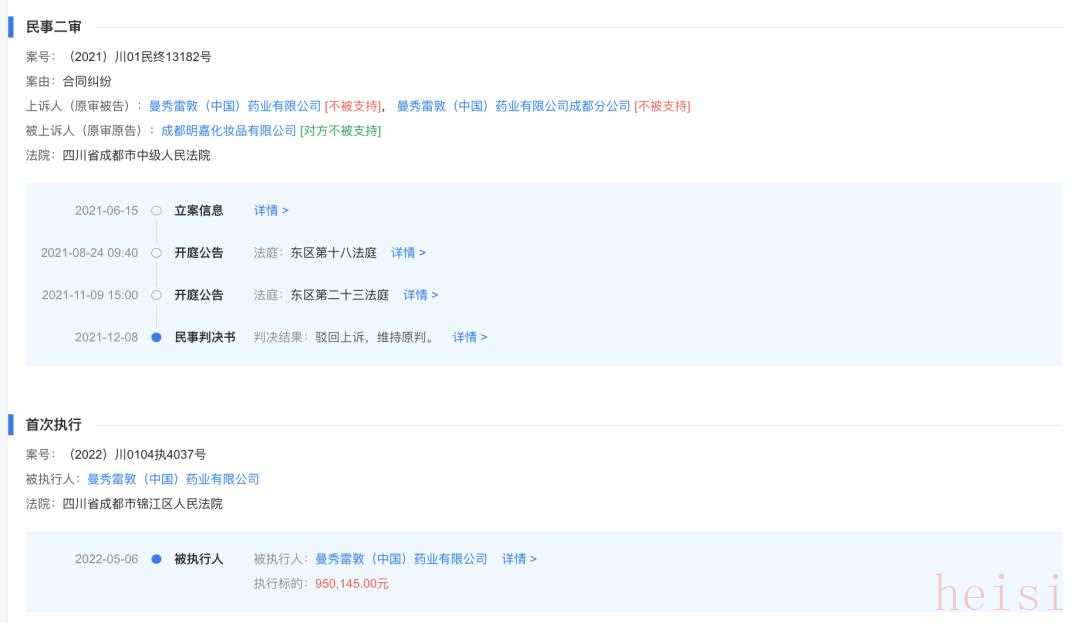Select the 2021-06-15 timeline marker circle

[x=156, y=211]
